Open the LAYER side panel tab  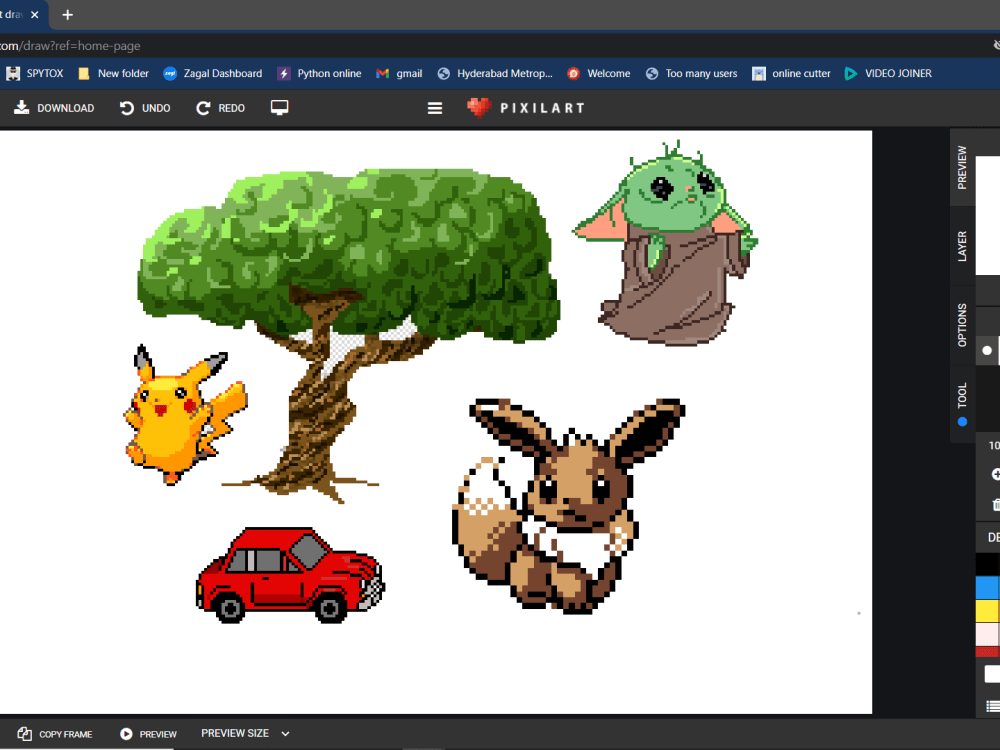pyautogui.click(x=962, y=246)
